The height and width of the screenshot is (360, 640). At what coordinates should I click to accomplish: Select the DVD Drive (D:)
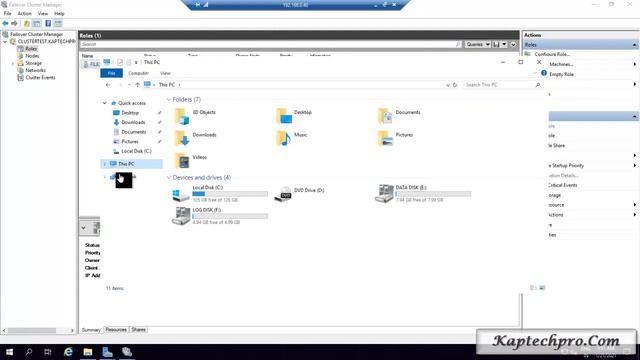pyautogui.click(x=299, y=193)
